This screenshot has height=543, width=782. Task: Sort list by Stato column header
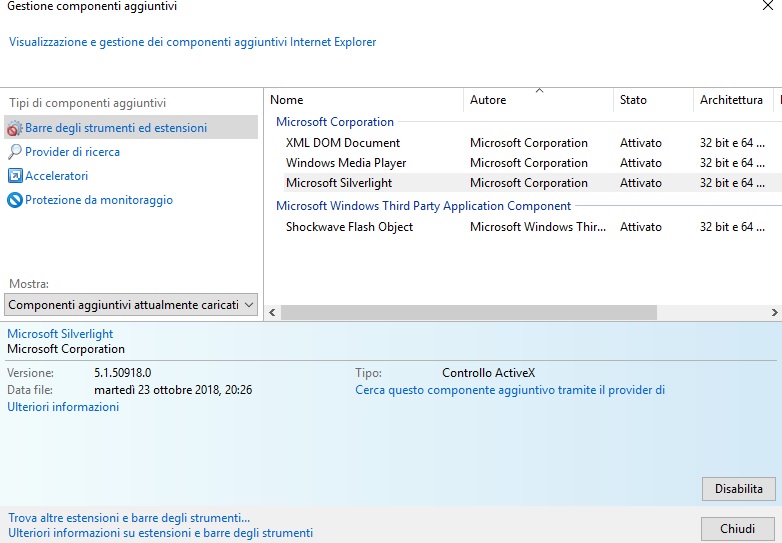[x=653, y=100]
